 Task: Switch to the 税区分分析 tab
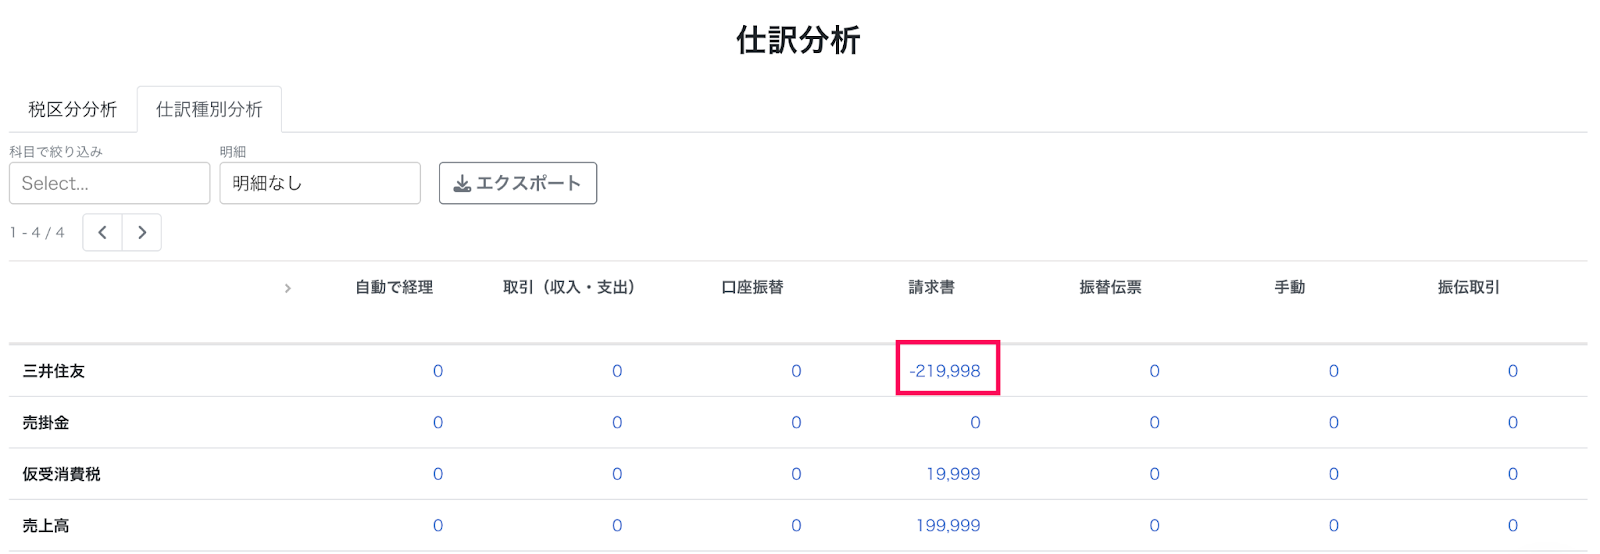[72, 109]
